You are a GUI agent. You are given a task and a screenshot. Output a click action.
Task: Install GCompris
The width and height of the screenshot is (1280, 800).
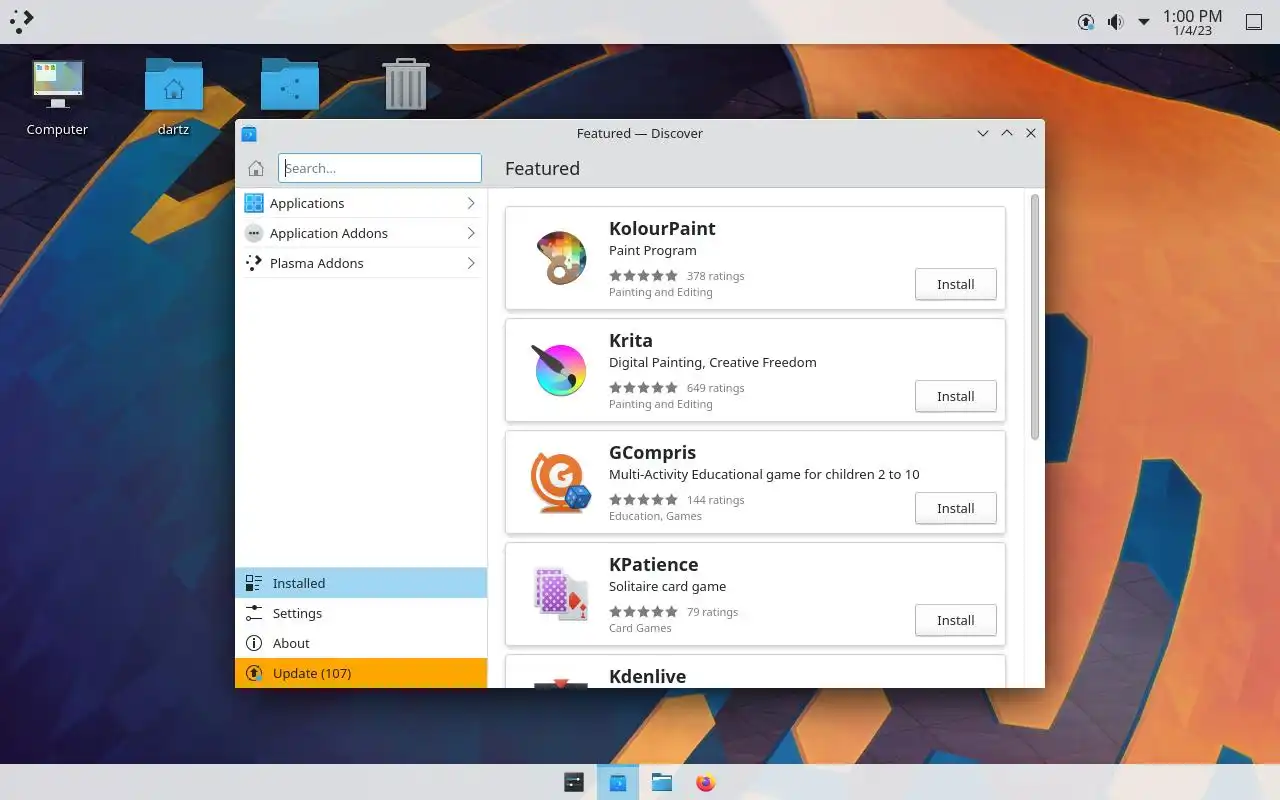955,508
